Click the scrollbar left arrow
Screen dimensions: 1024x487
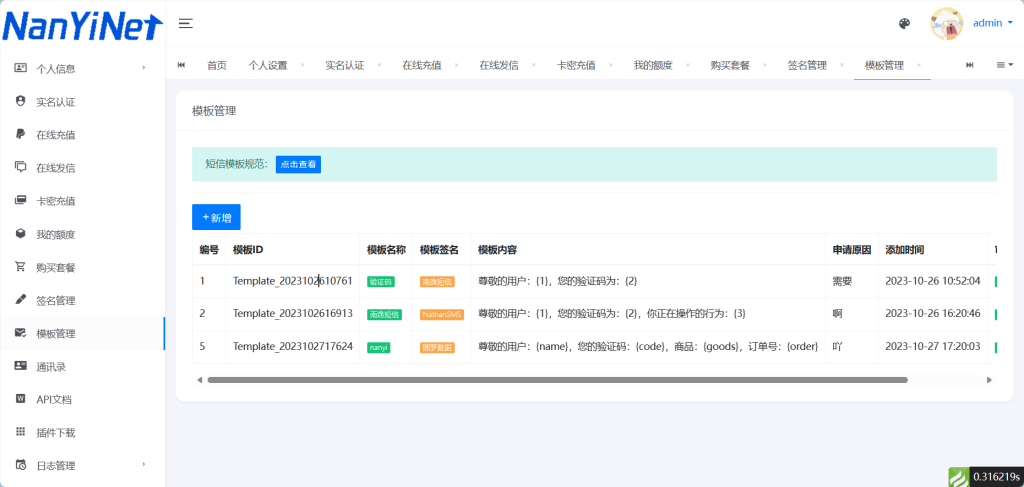coord(200,379)
